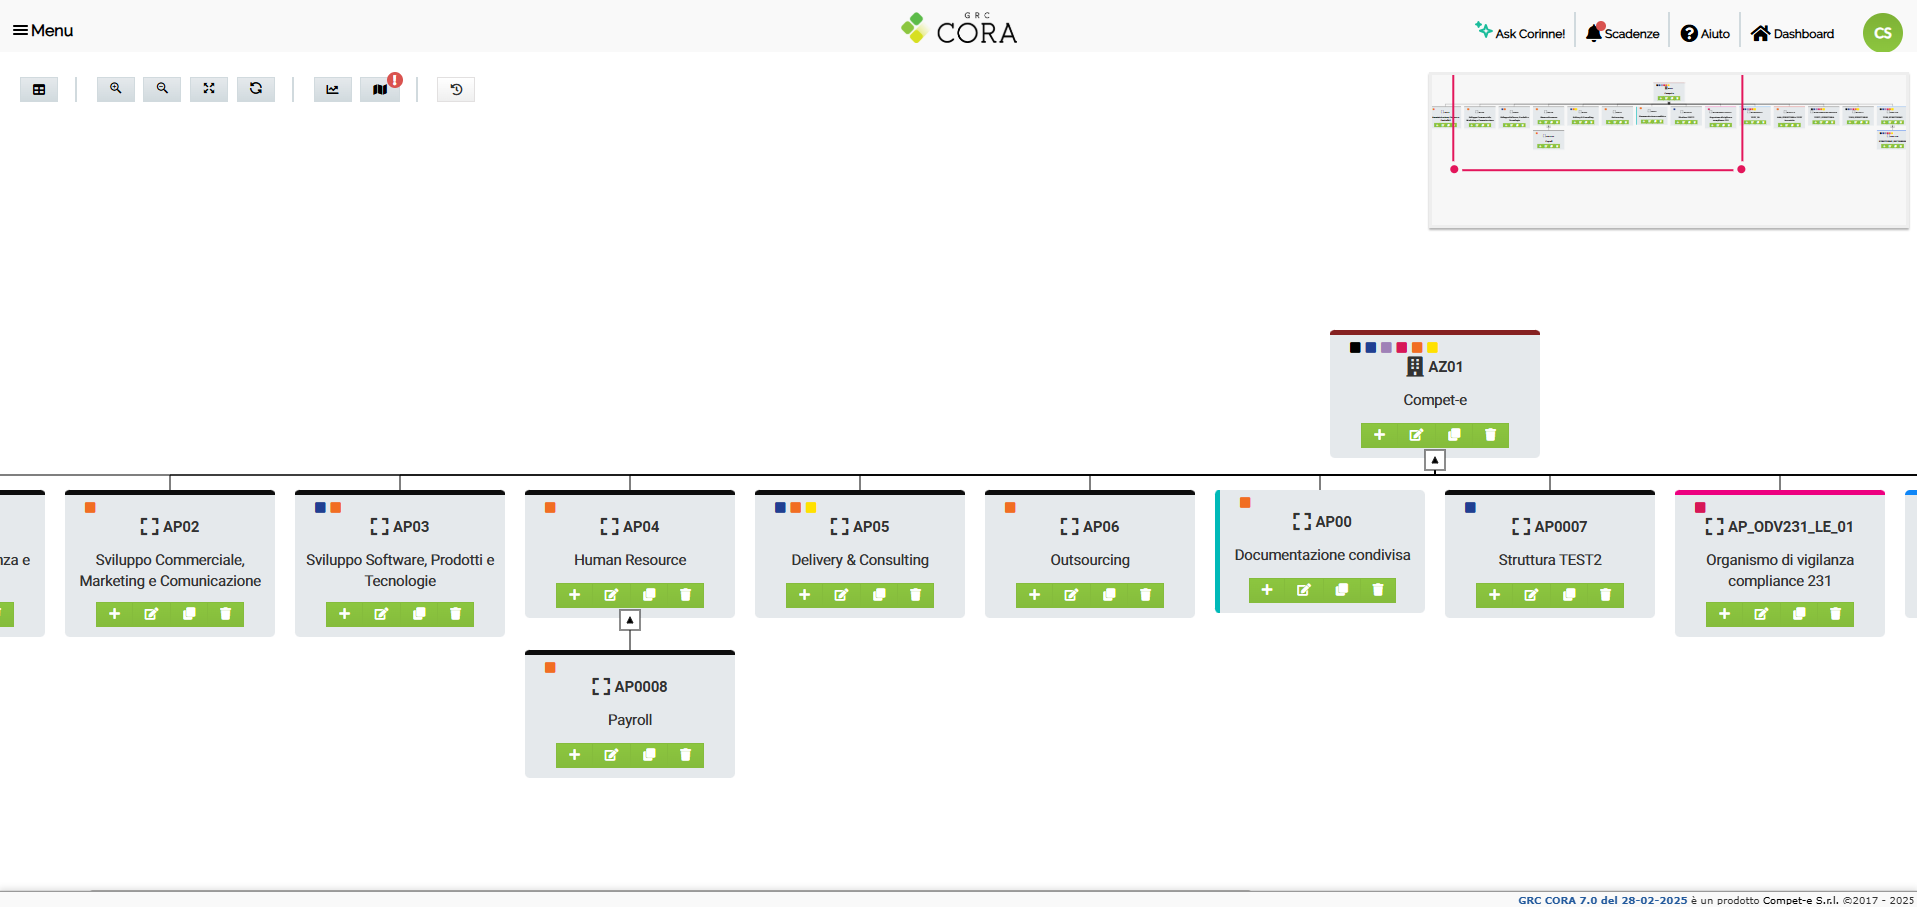The image size is (1917, 907).
Task: Collapse the Payroll branch under AP04
Action: pos(629,619)
